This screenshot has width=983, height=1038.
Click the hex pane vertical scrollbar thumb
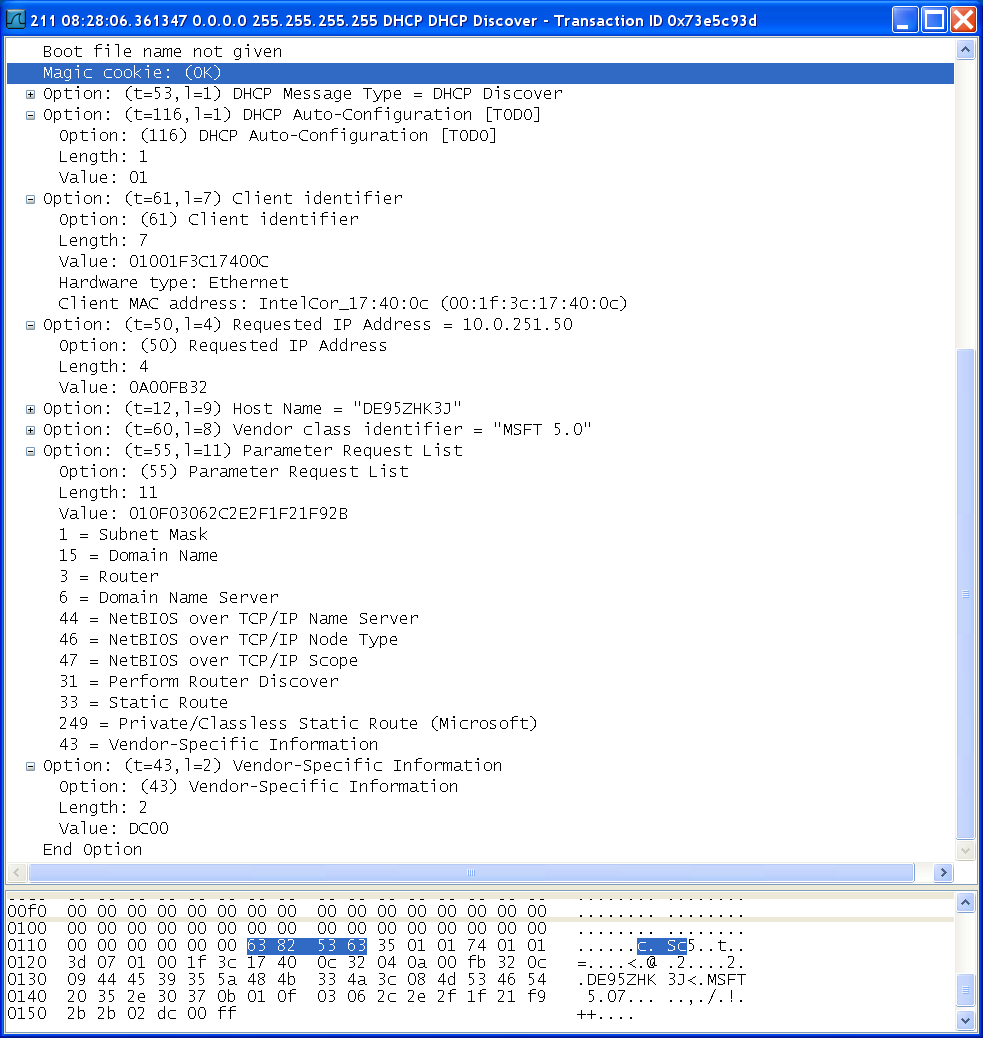point(965,990)
